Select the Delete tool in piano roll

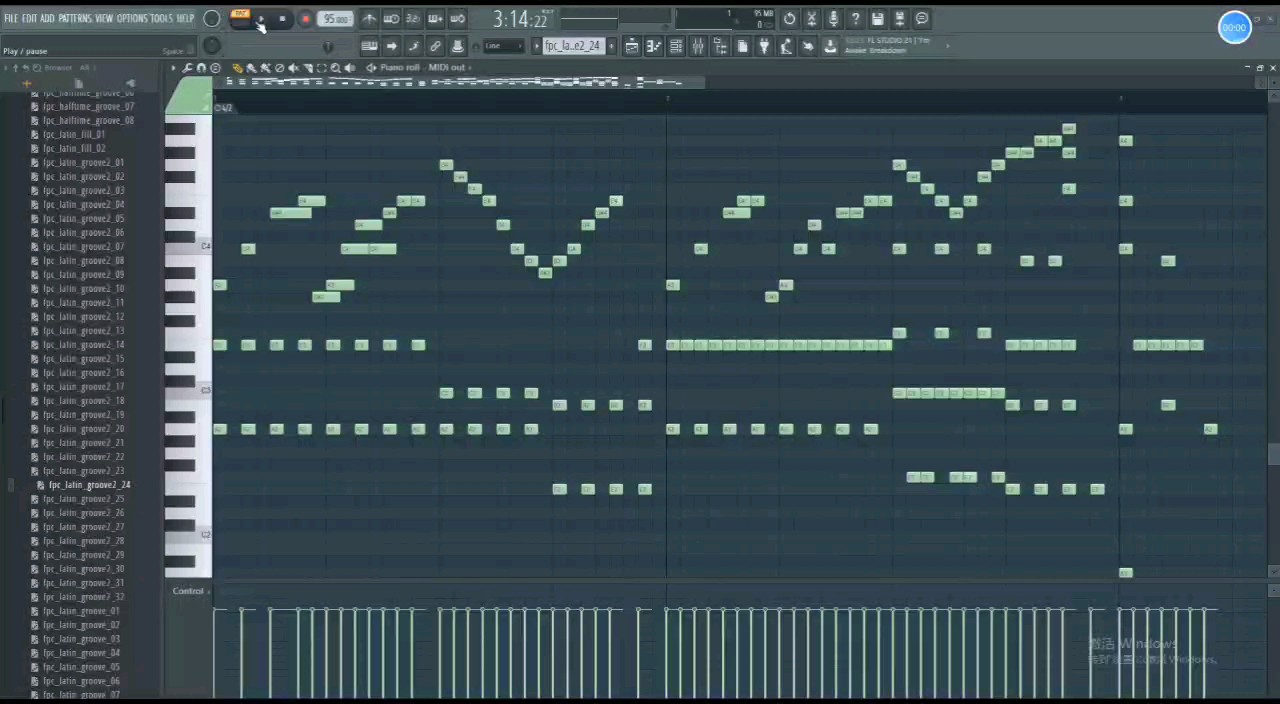(279, 68)
